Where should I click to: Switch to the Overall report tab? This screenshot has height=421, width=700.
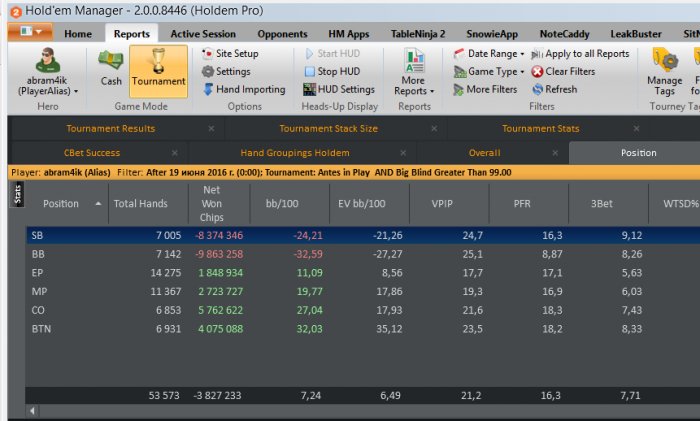pos(484,153)
